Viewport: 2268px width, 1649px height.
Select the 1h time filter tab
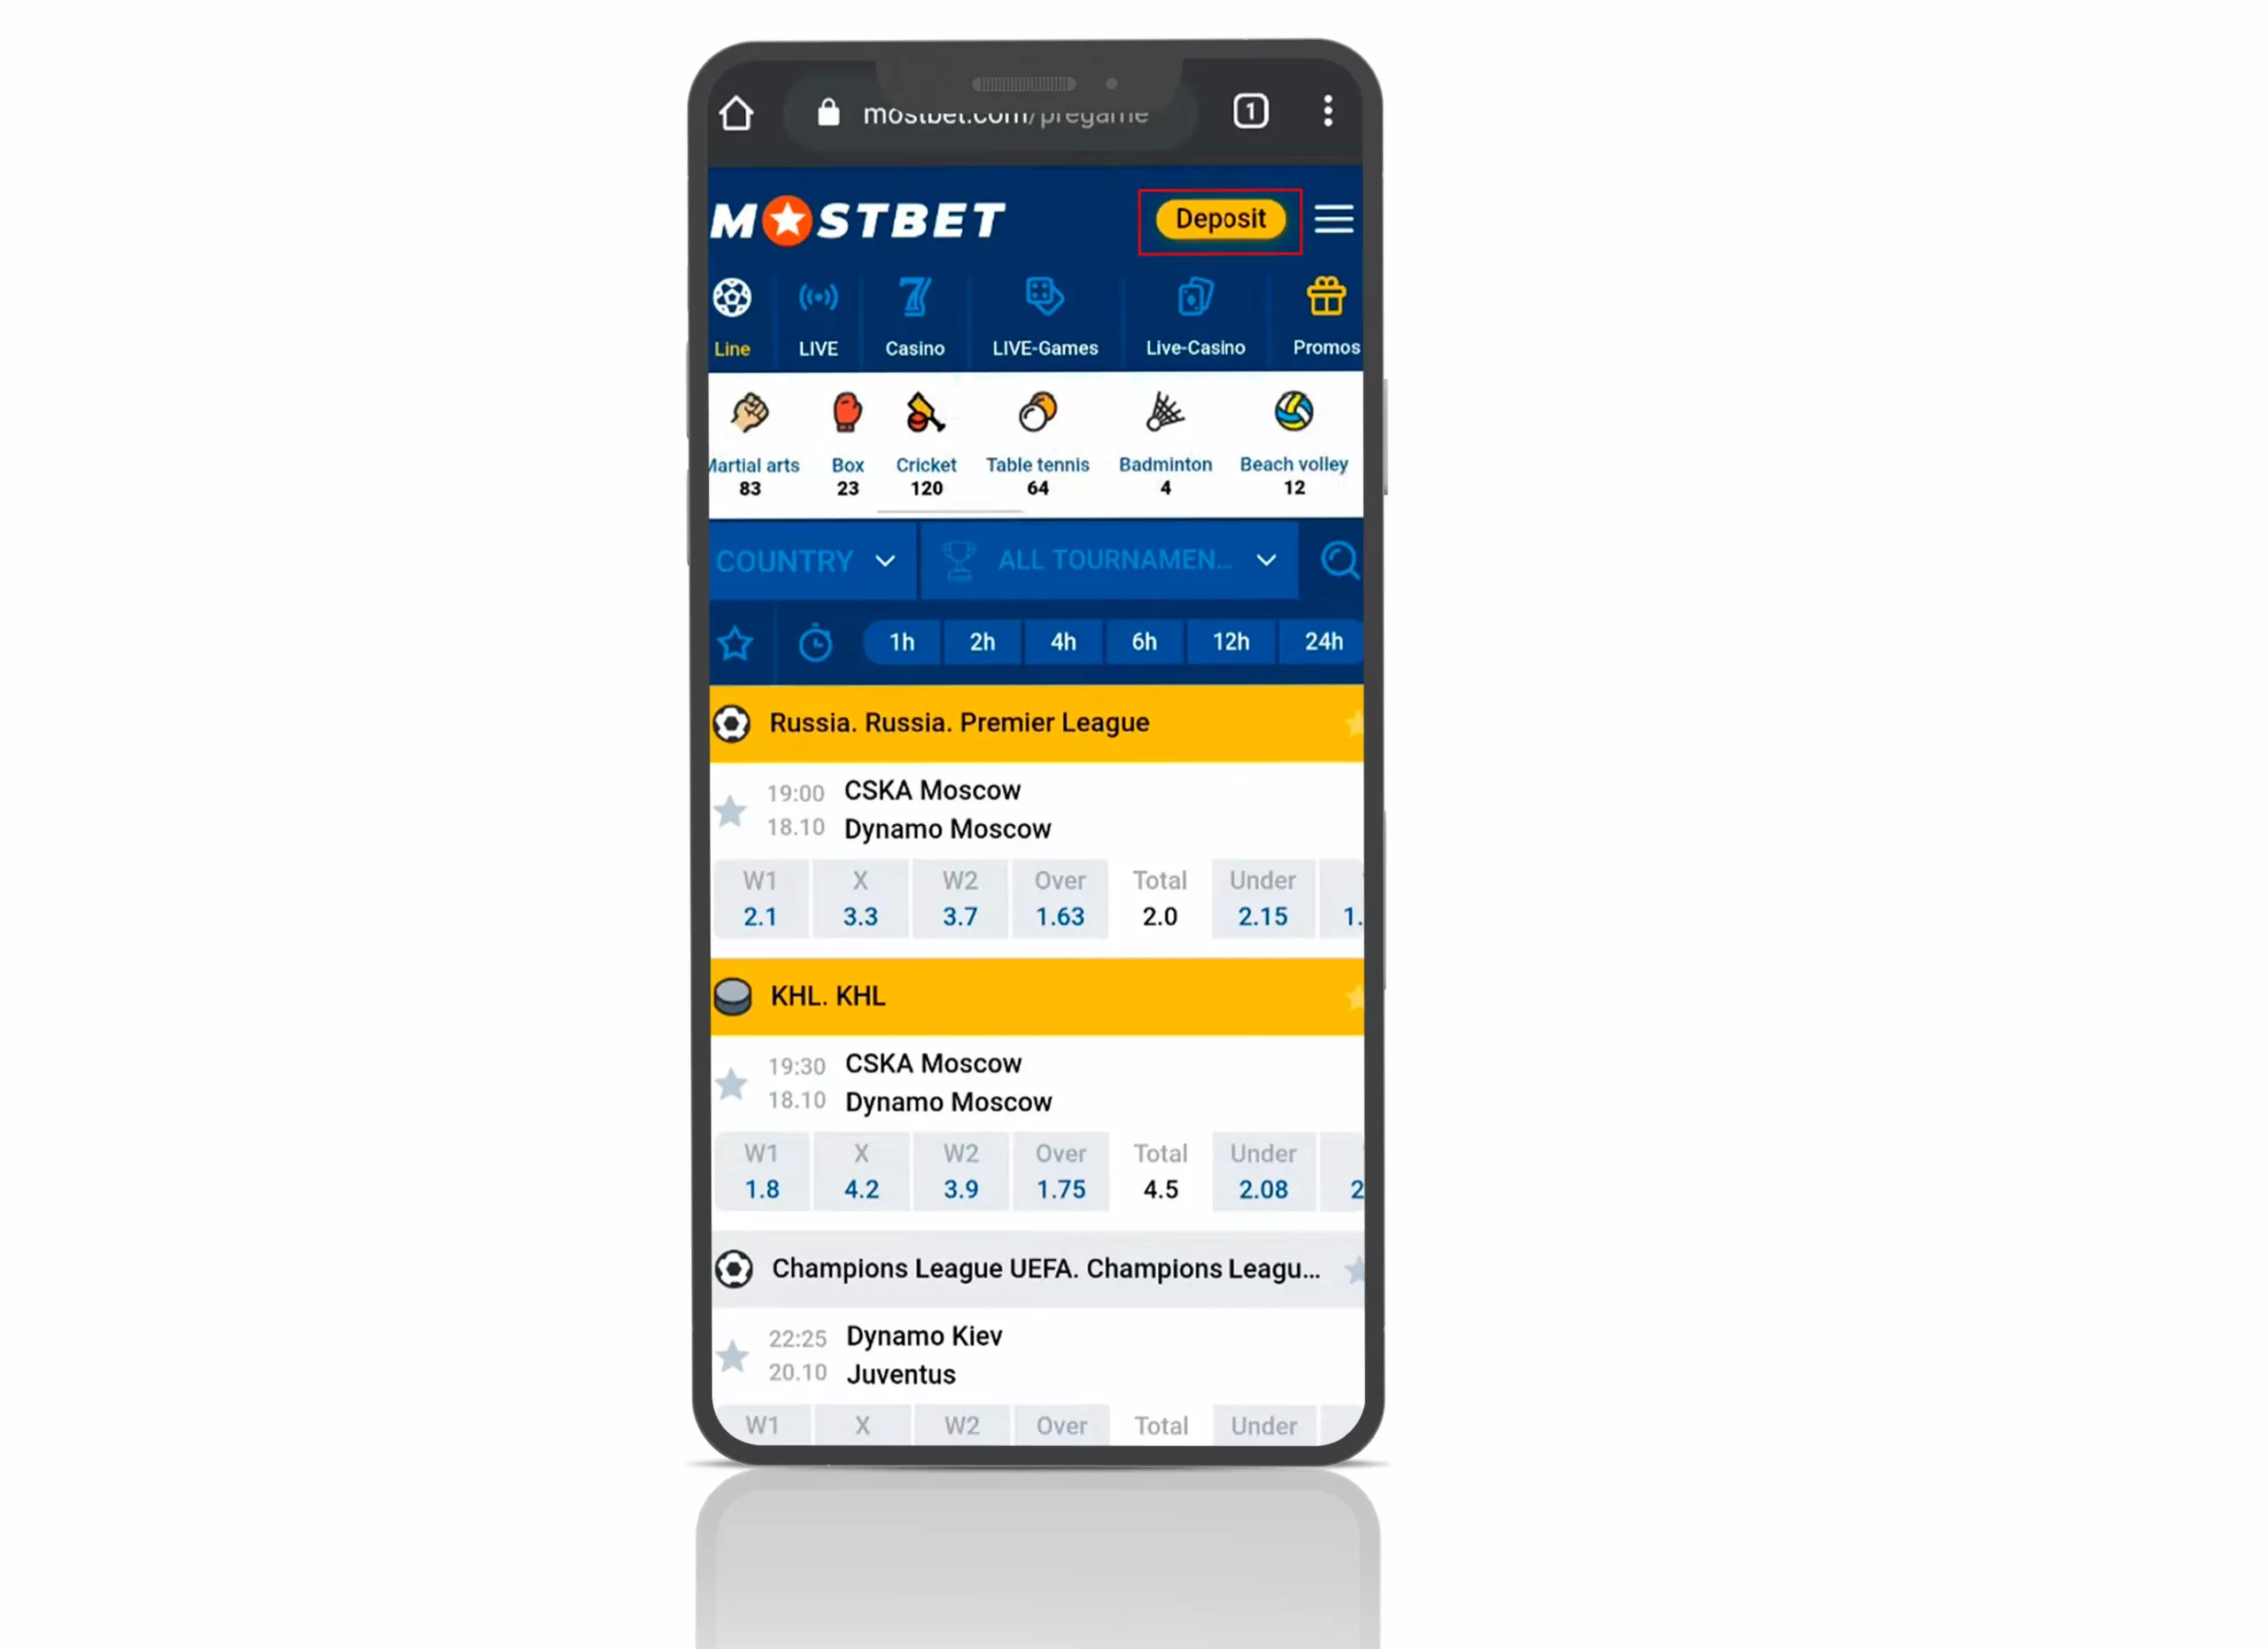pos(900,642)
